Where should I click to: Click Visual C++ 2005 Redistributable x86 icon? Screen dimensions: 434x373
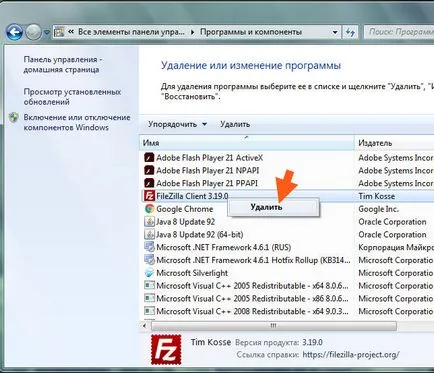[x=149, y=298]
